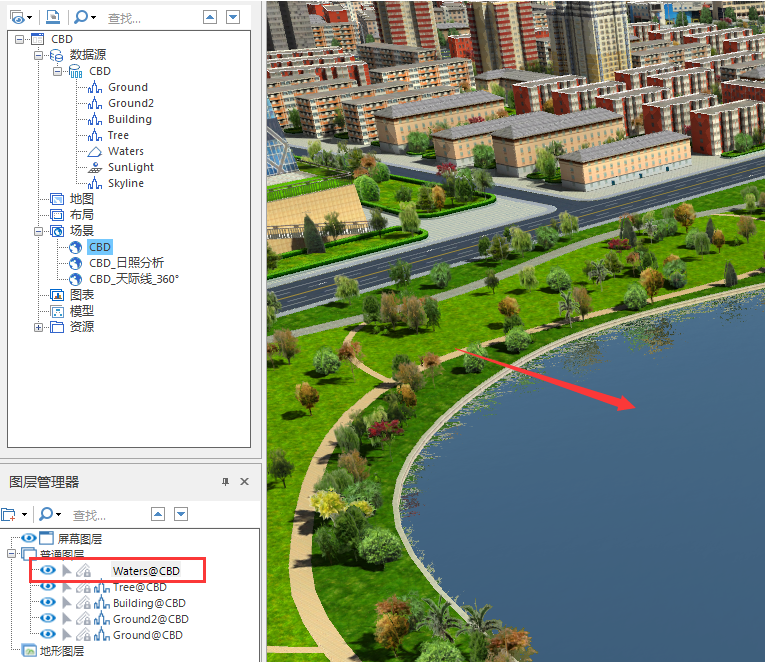765x662 pixels.
Task: Jump to previous workspace search result arrow
Action: pos(210,18)
